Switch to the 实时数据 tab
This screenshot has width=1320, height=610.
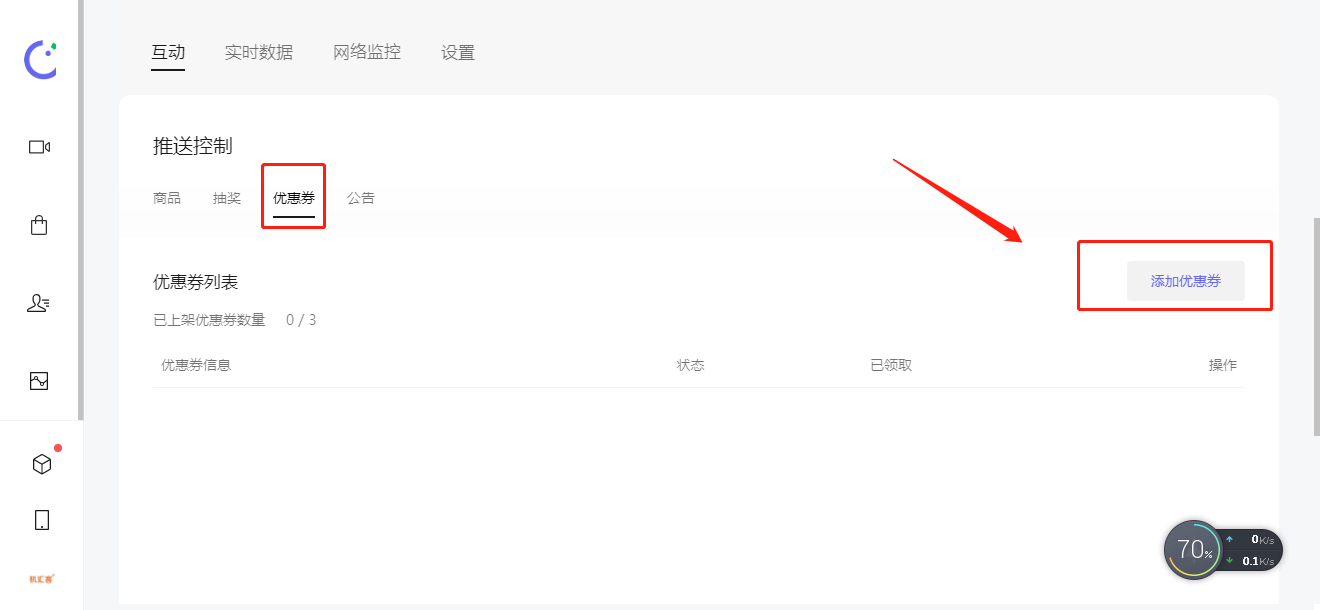point(259,52)
